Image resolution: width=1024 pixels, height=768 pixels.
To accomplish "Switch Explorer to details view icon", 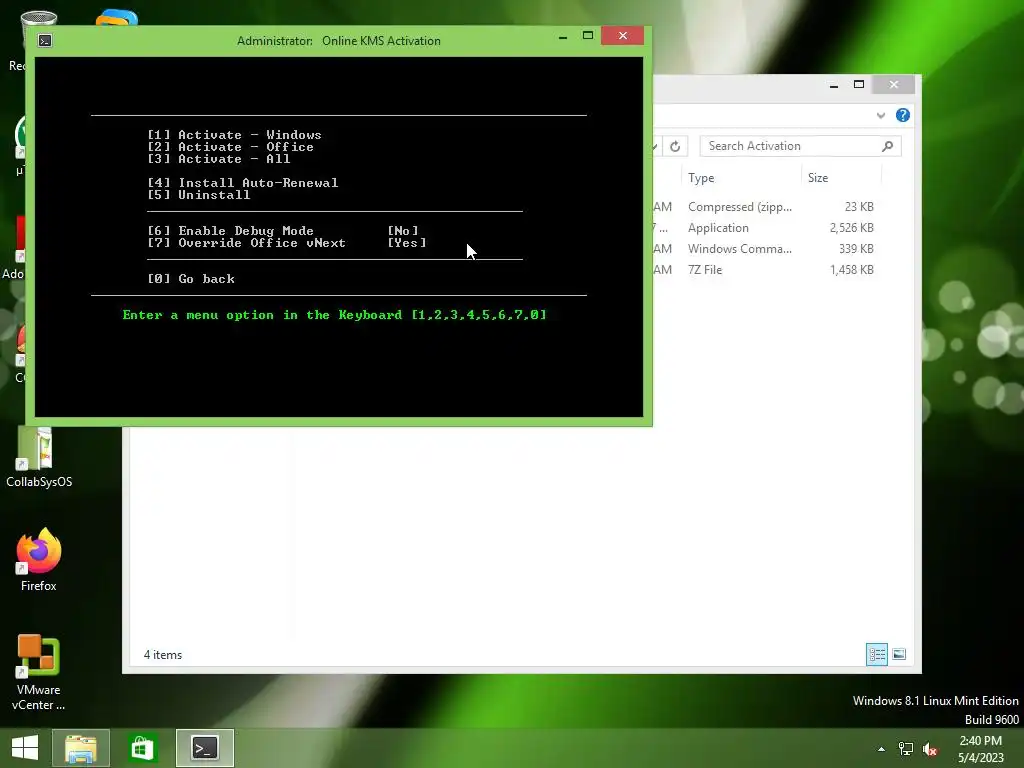I will click(876, 654).
